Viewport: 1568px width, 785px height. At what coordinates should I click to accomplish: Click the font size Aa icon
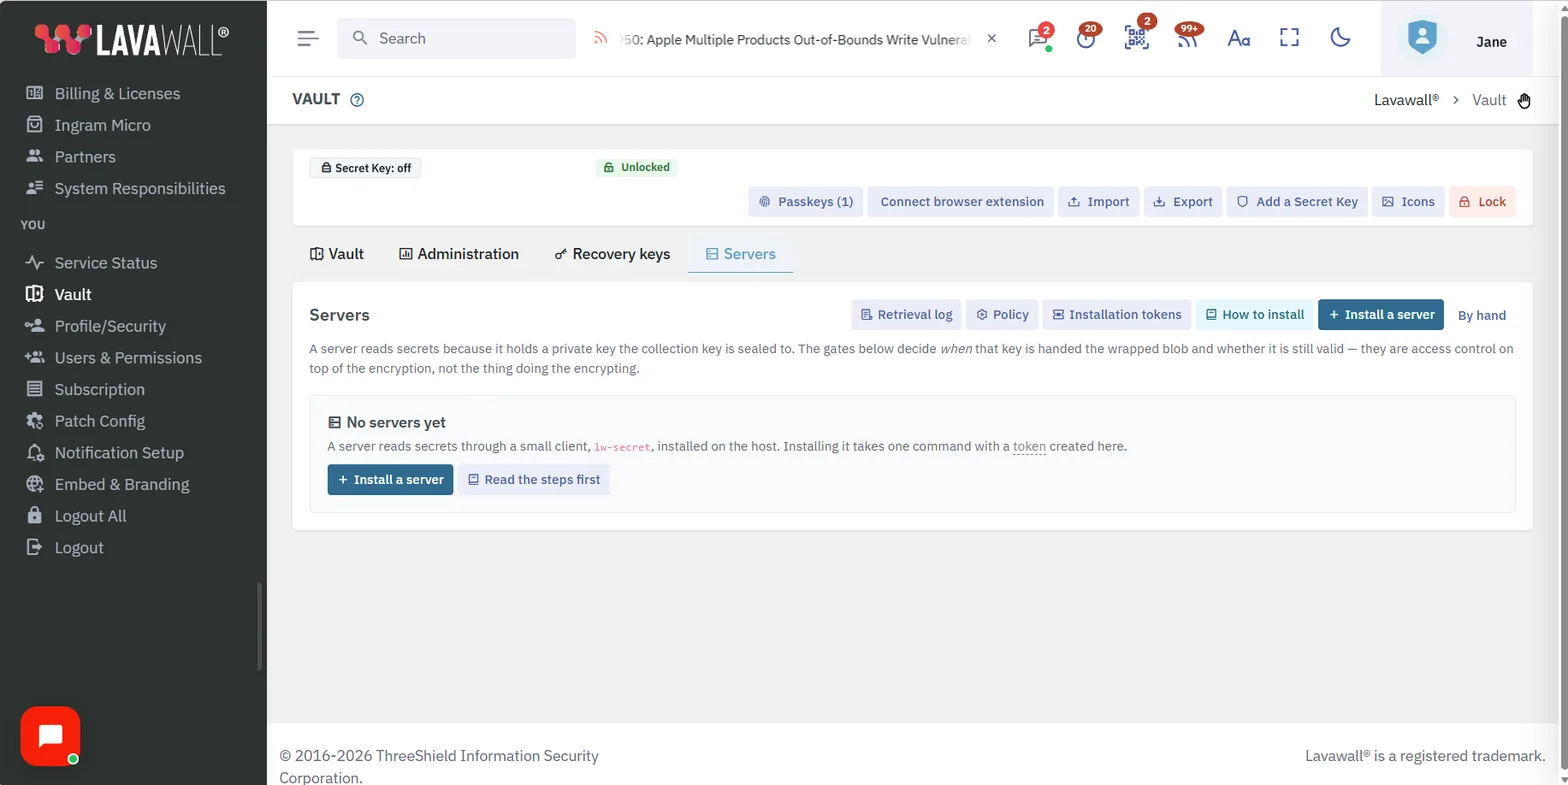1239,38
